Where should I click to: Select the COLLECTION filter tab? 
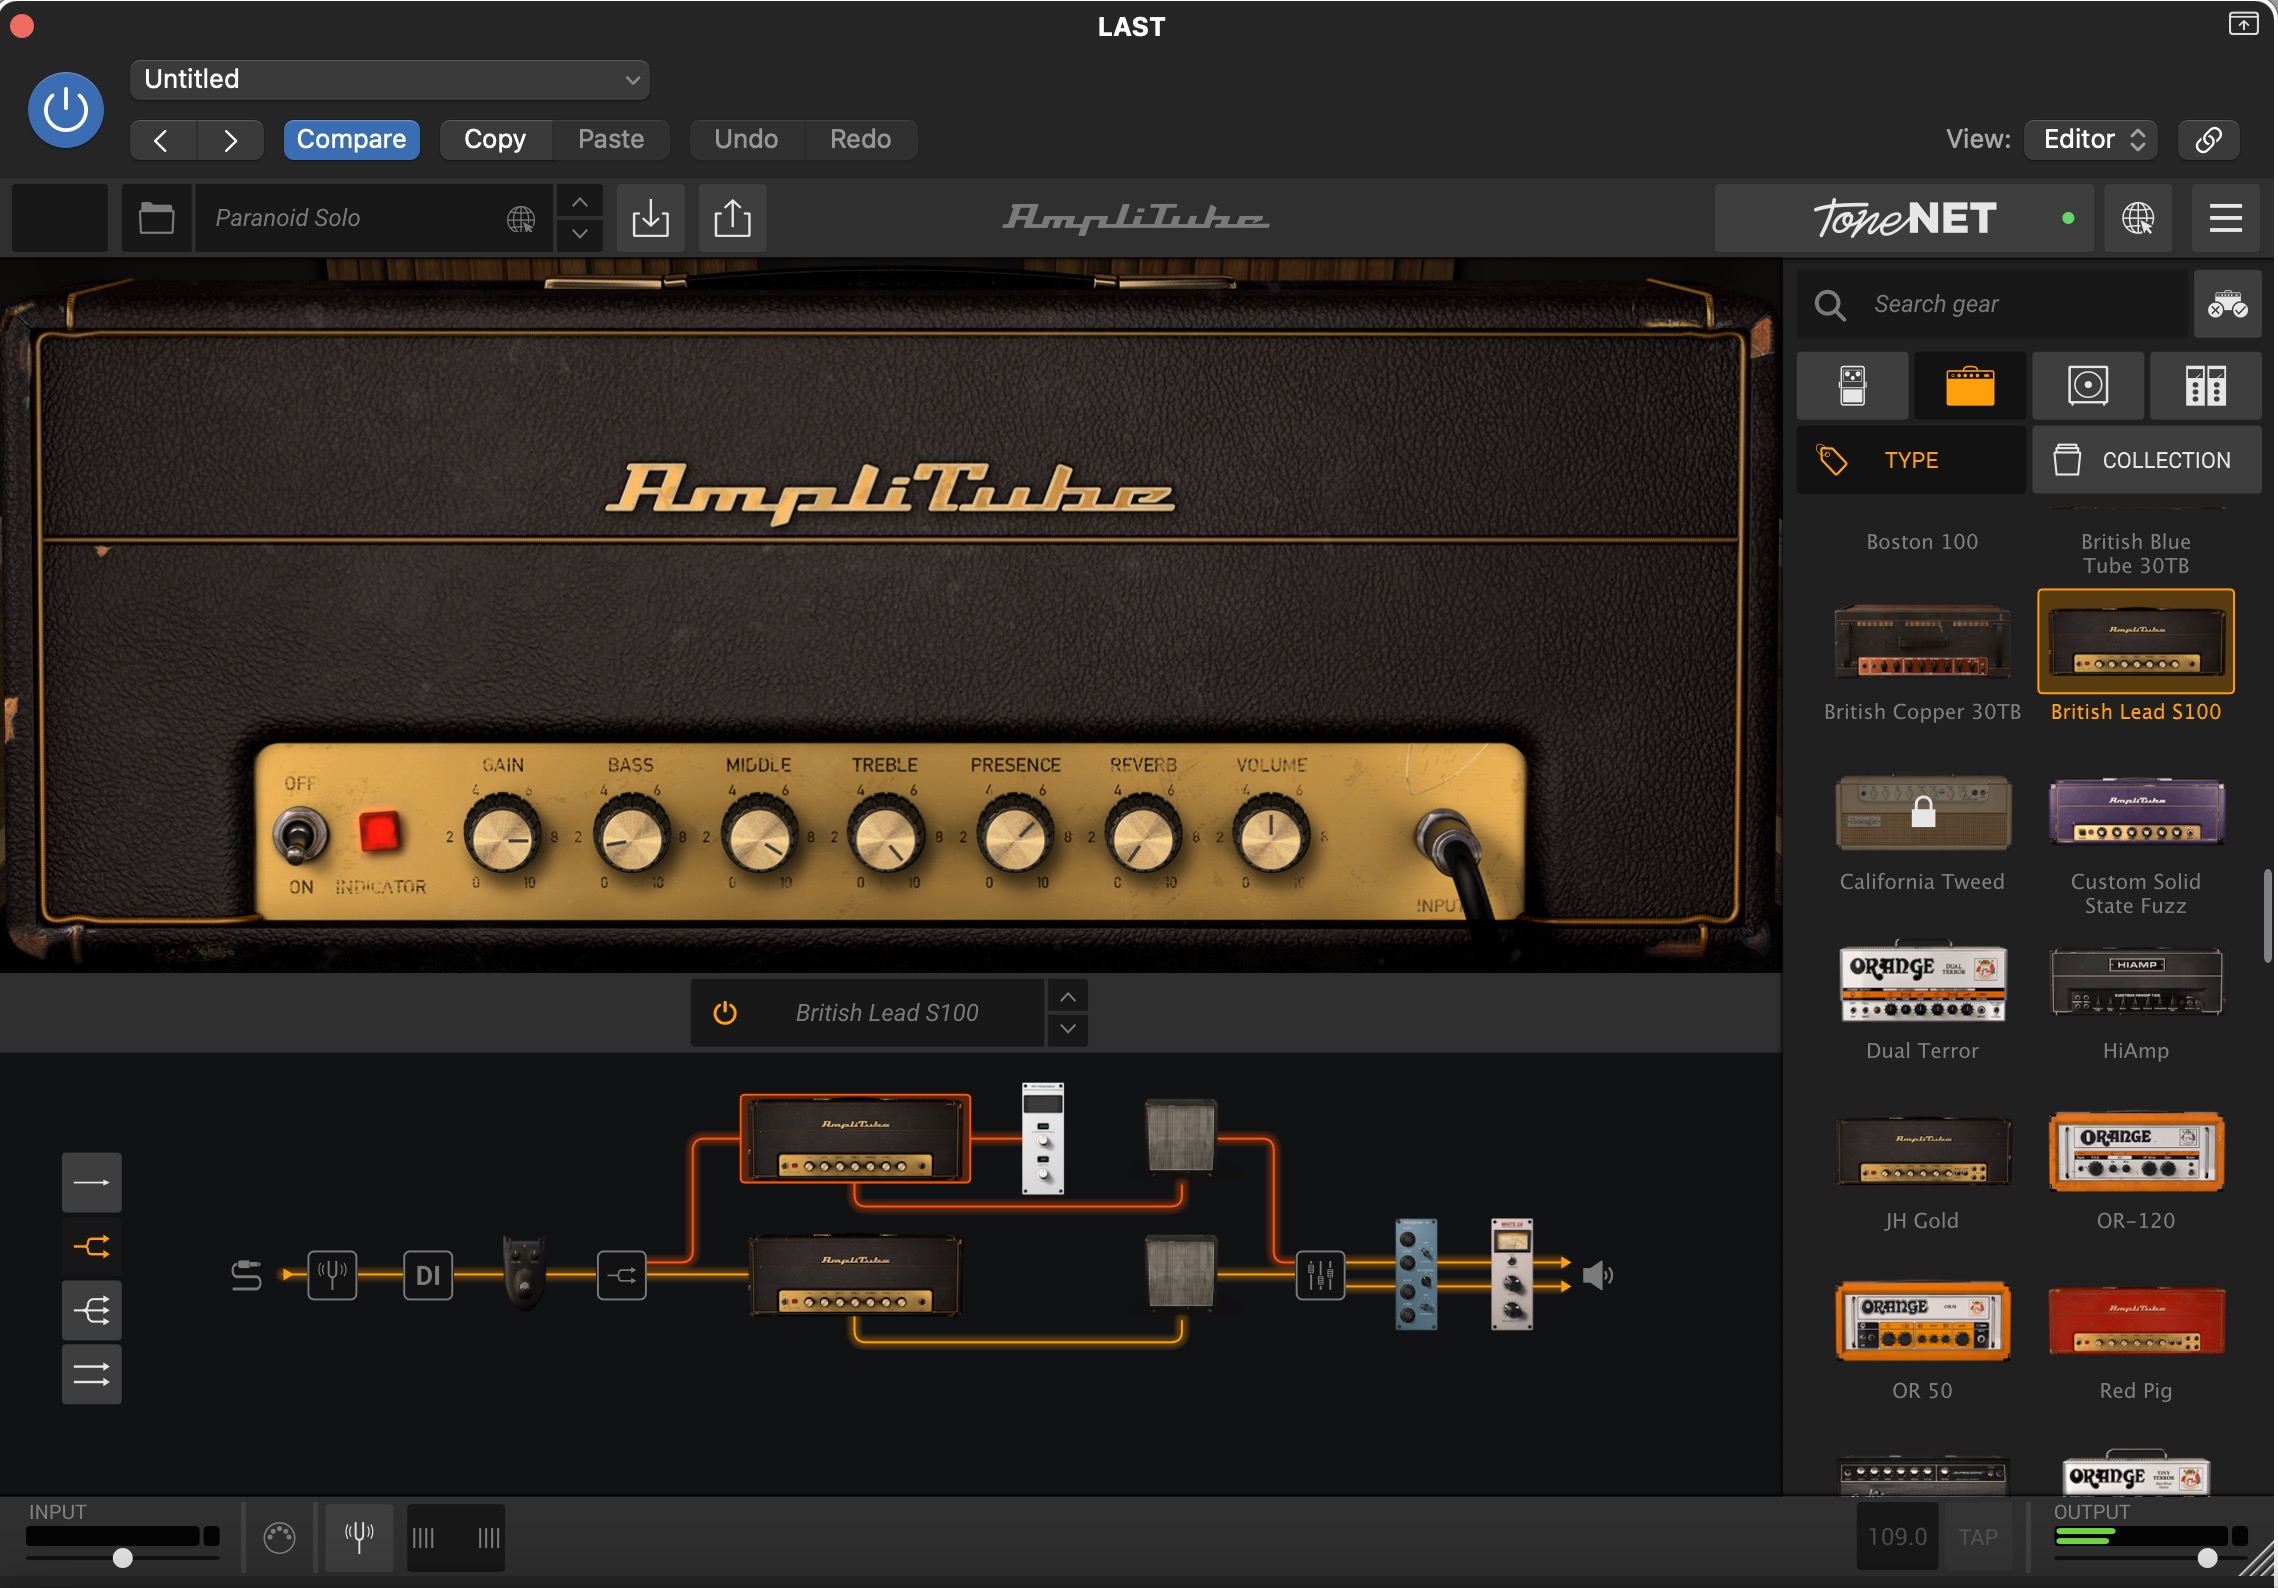pos(2147,460)
